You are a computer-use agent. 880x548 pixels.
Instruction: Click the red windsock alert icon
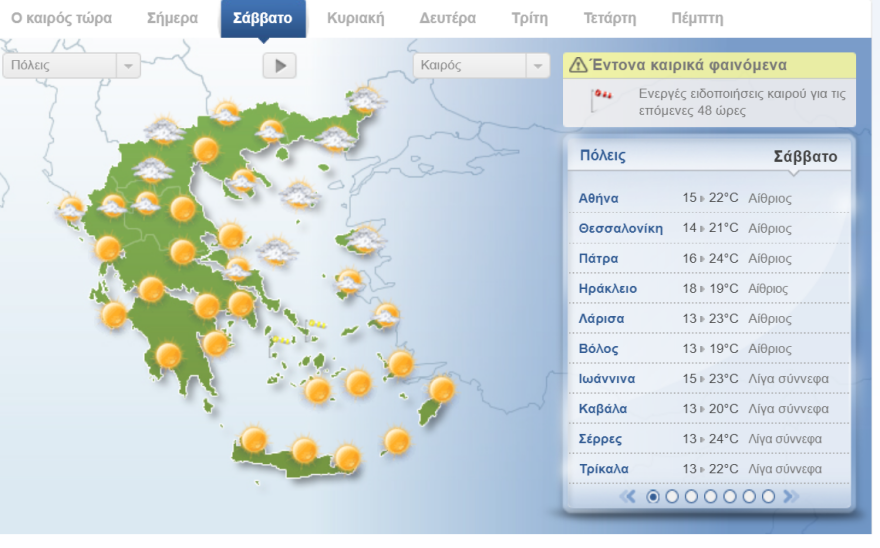point(601,97)
